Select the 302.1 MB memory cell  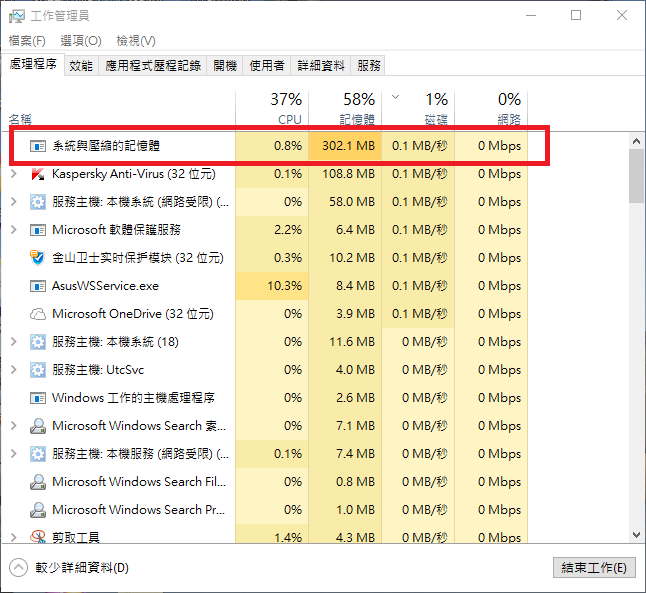[x=345, y=146]
